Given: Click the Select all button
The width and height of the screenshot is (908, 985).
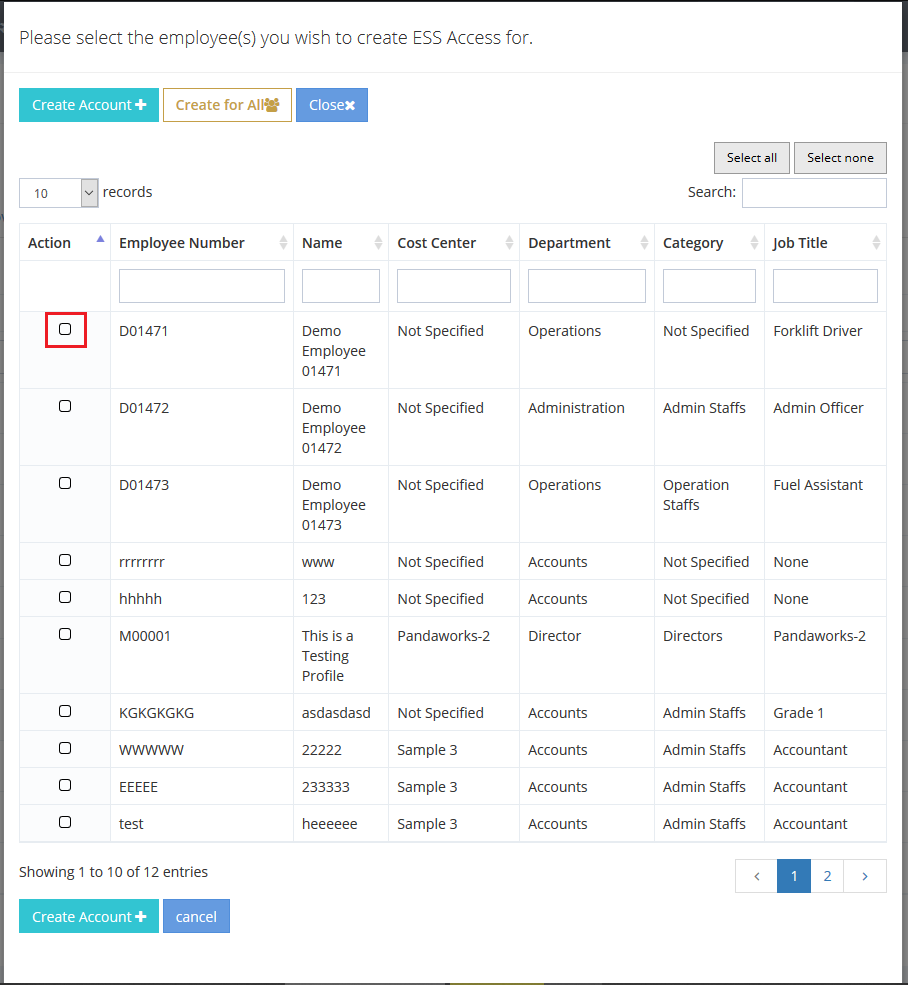Looking at the screenshot, I should click(752, 158).
